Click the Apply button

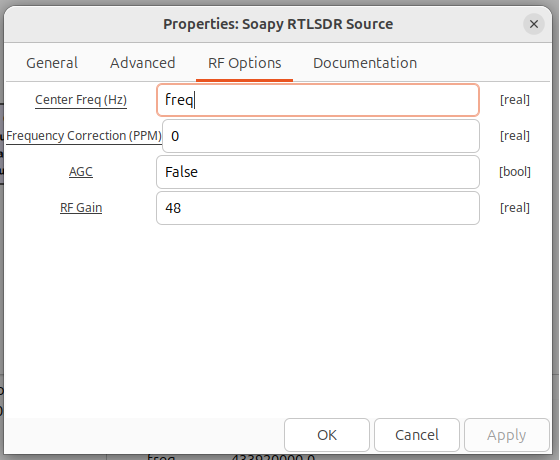(x=507, y=435)
